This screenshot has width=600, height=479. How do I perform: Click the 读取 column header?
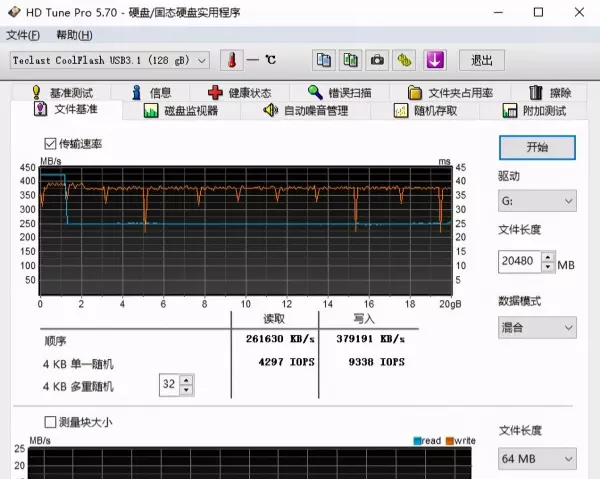coord(274,319)
